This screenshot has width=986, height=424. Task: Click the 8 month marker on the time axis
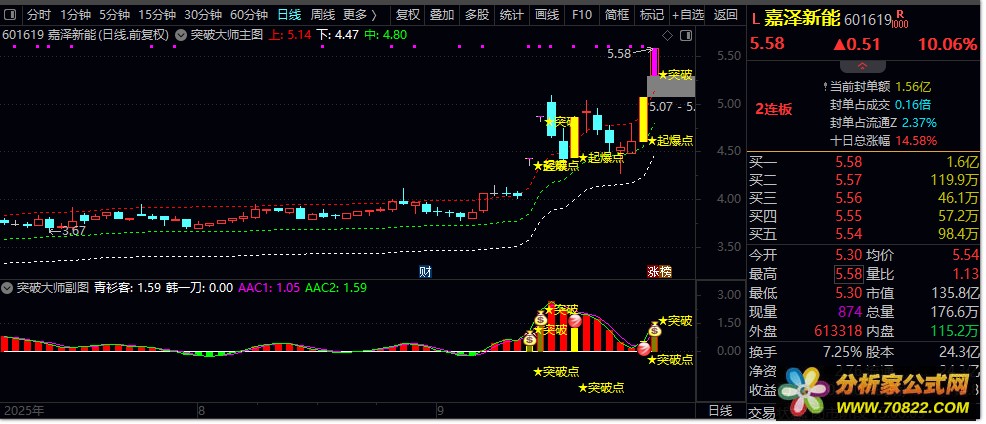pos(201,411)
